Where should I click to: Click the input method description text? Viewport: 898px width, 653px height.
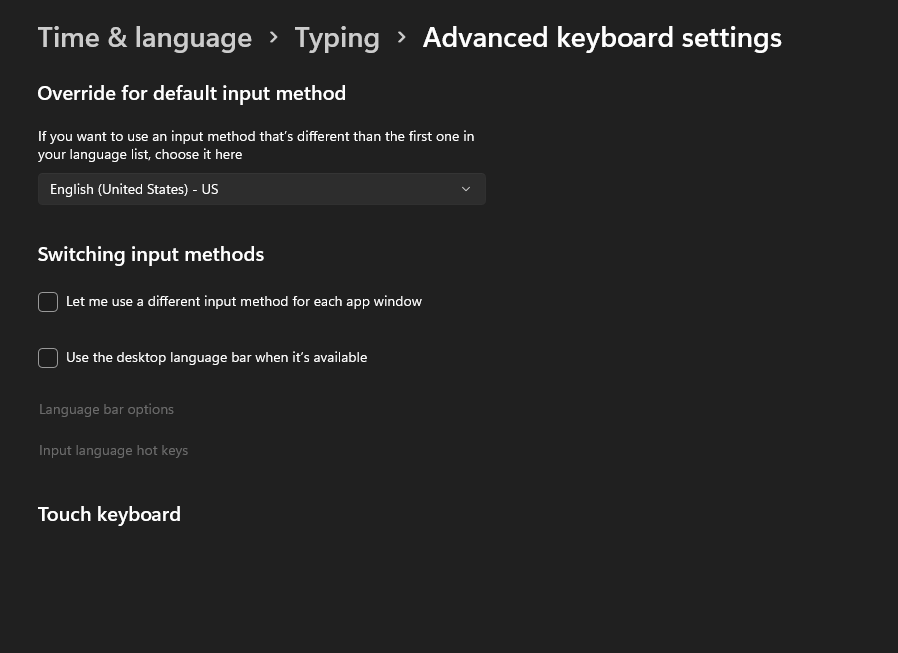coord(256,145)
